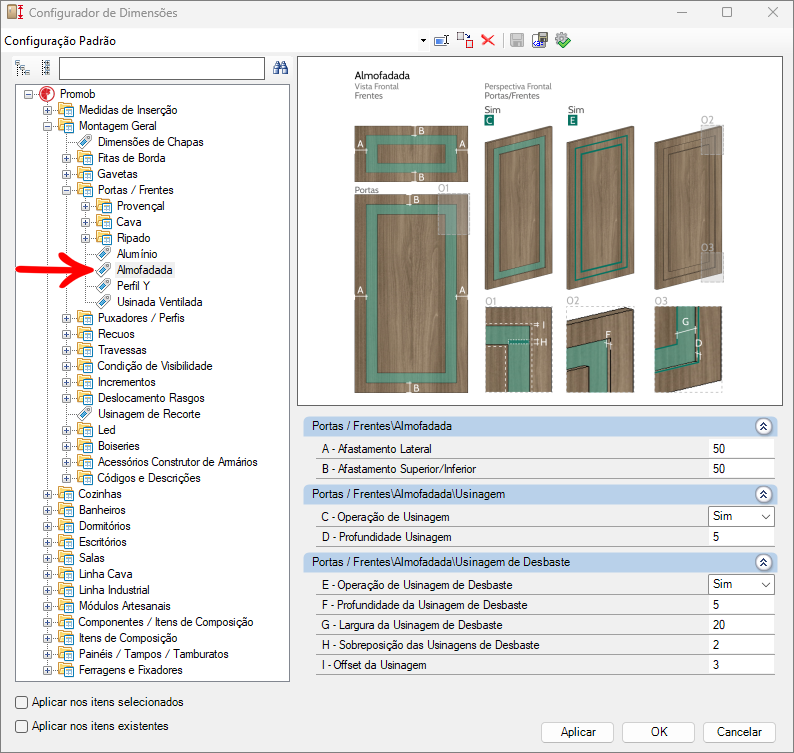794x753 pixels.
Task: Check Aplicar nos itens existentes
Action: pos(21,726)
